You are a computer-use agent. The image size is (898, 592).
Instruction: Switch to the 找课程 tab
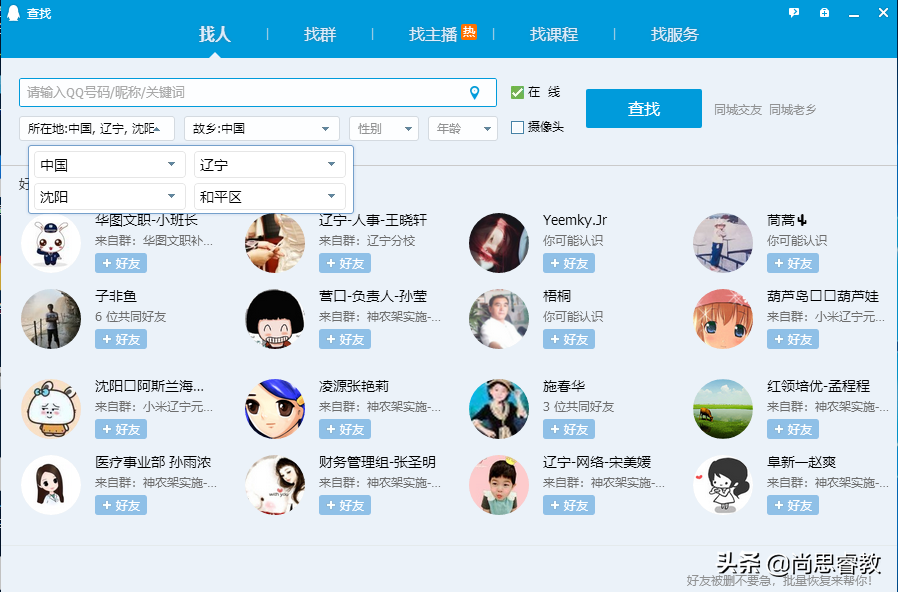(554, 34)
